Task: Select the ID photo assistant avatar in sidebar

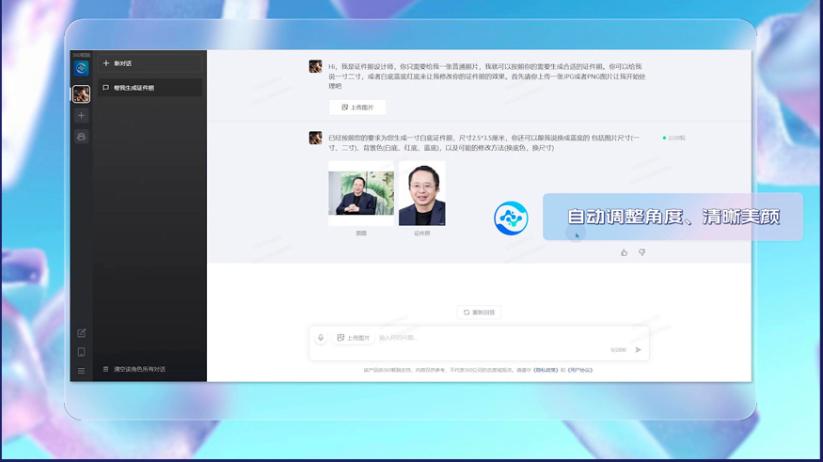Action: coord(81,94)
